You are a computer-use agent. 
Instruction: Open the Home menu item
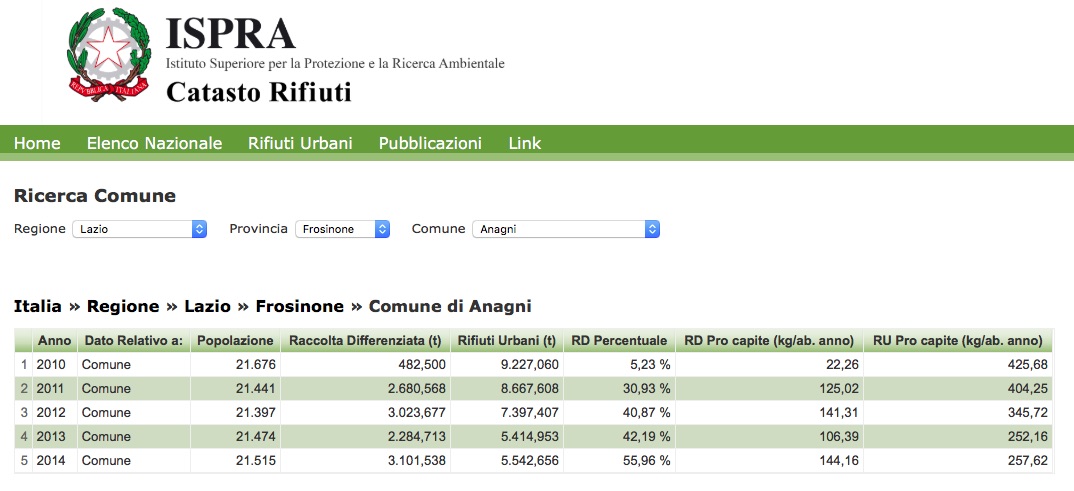pyautogui.click(x=37, y=143)
